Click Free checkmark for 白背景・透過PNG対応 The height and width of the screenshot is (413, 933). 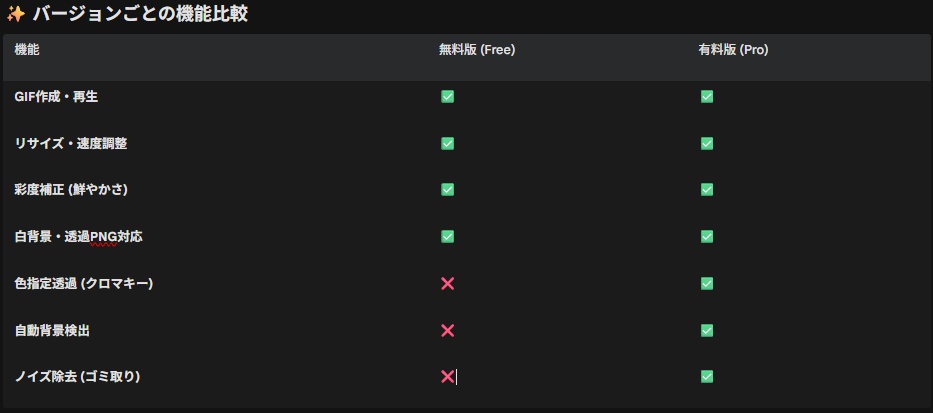click(447, 237)
